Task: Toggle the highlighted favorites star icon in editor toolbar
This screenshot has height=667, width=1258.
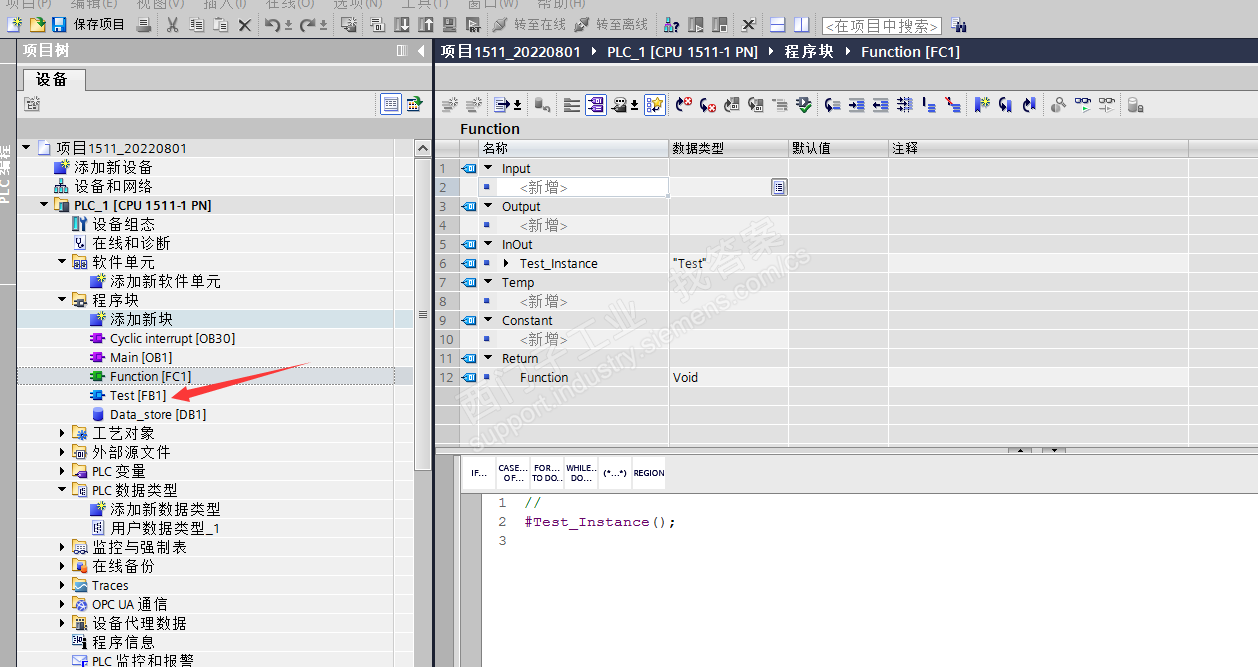Action: click(655, 105)
